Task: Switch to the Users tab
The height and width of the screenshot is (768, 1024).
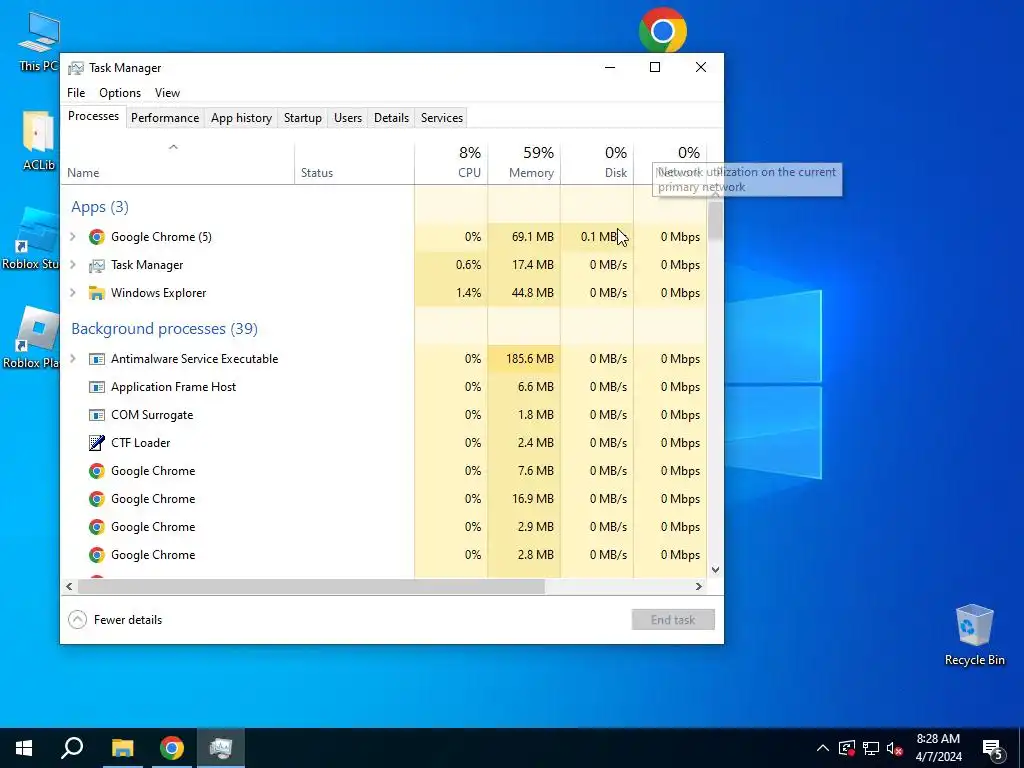Action: 347,118
